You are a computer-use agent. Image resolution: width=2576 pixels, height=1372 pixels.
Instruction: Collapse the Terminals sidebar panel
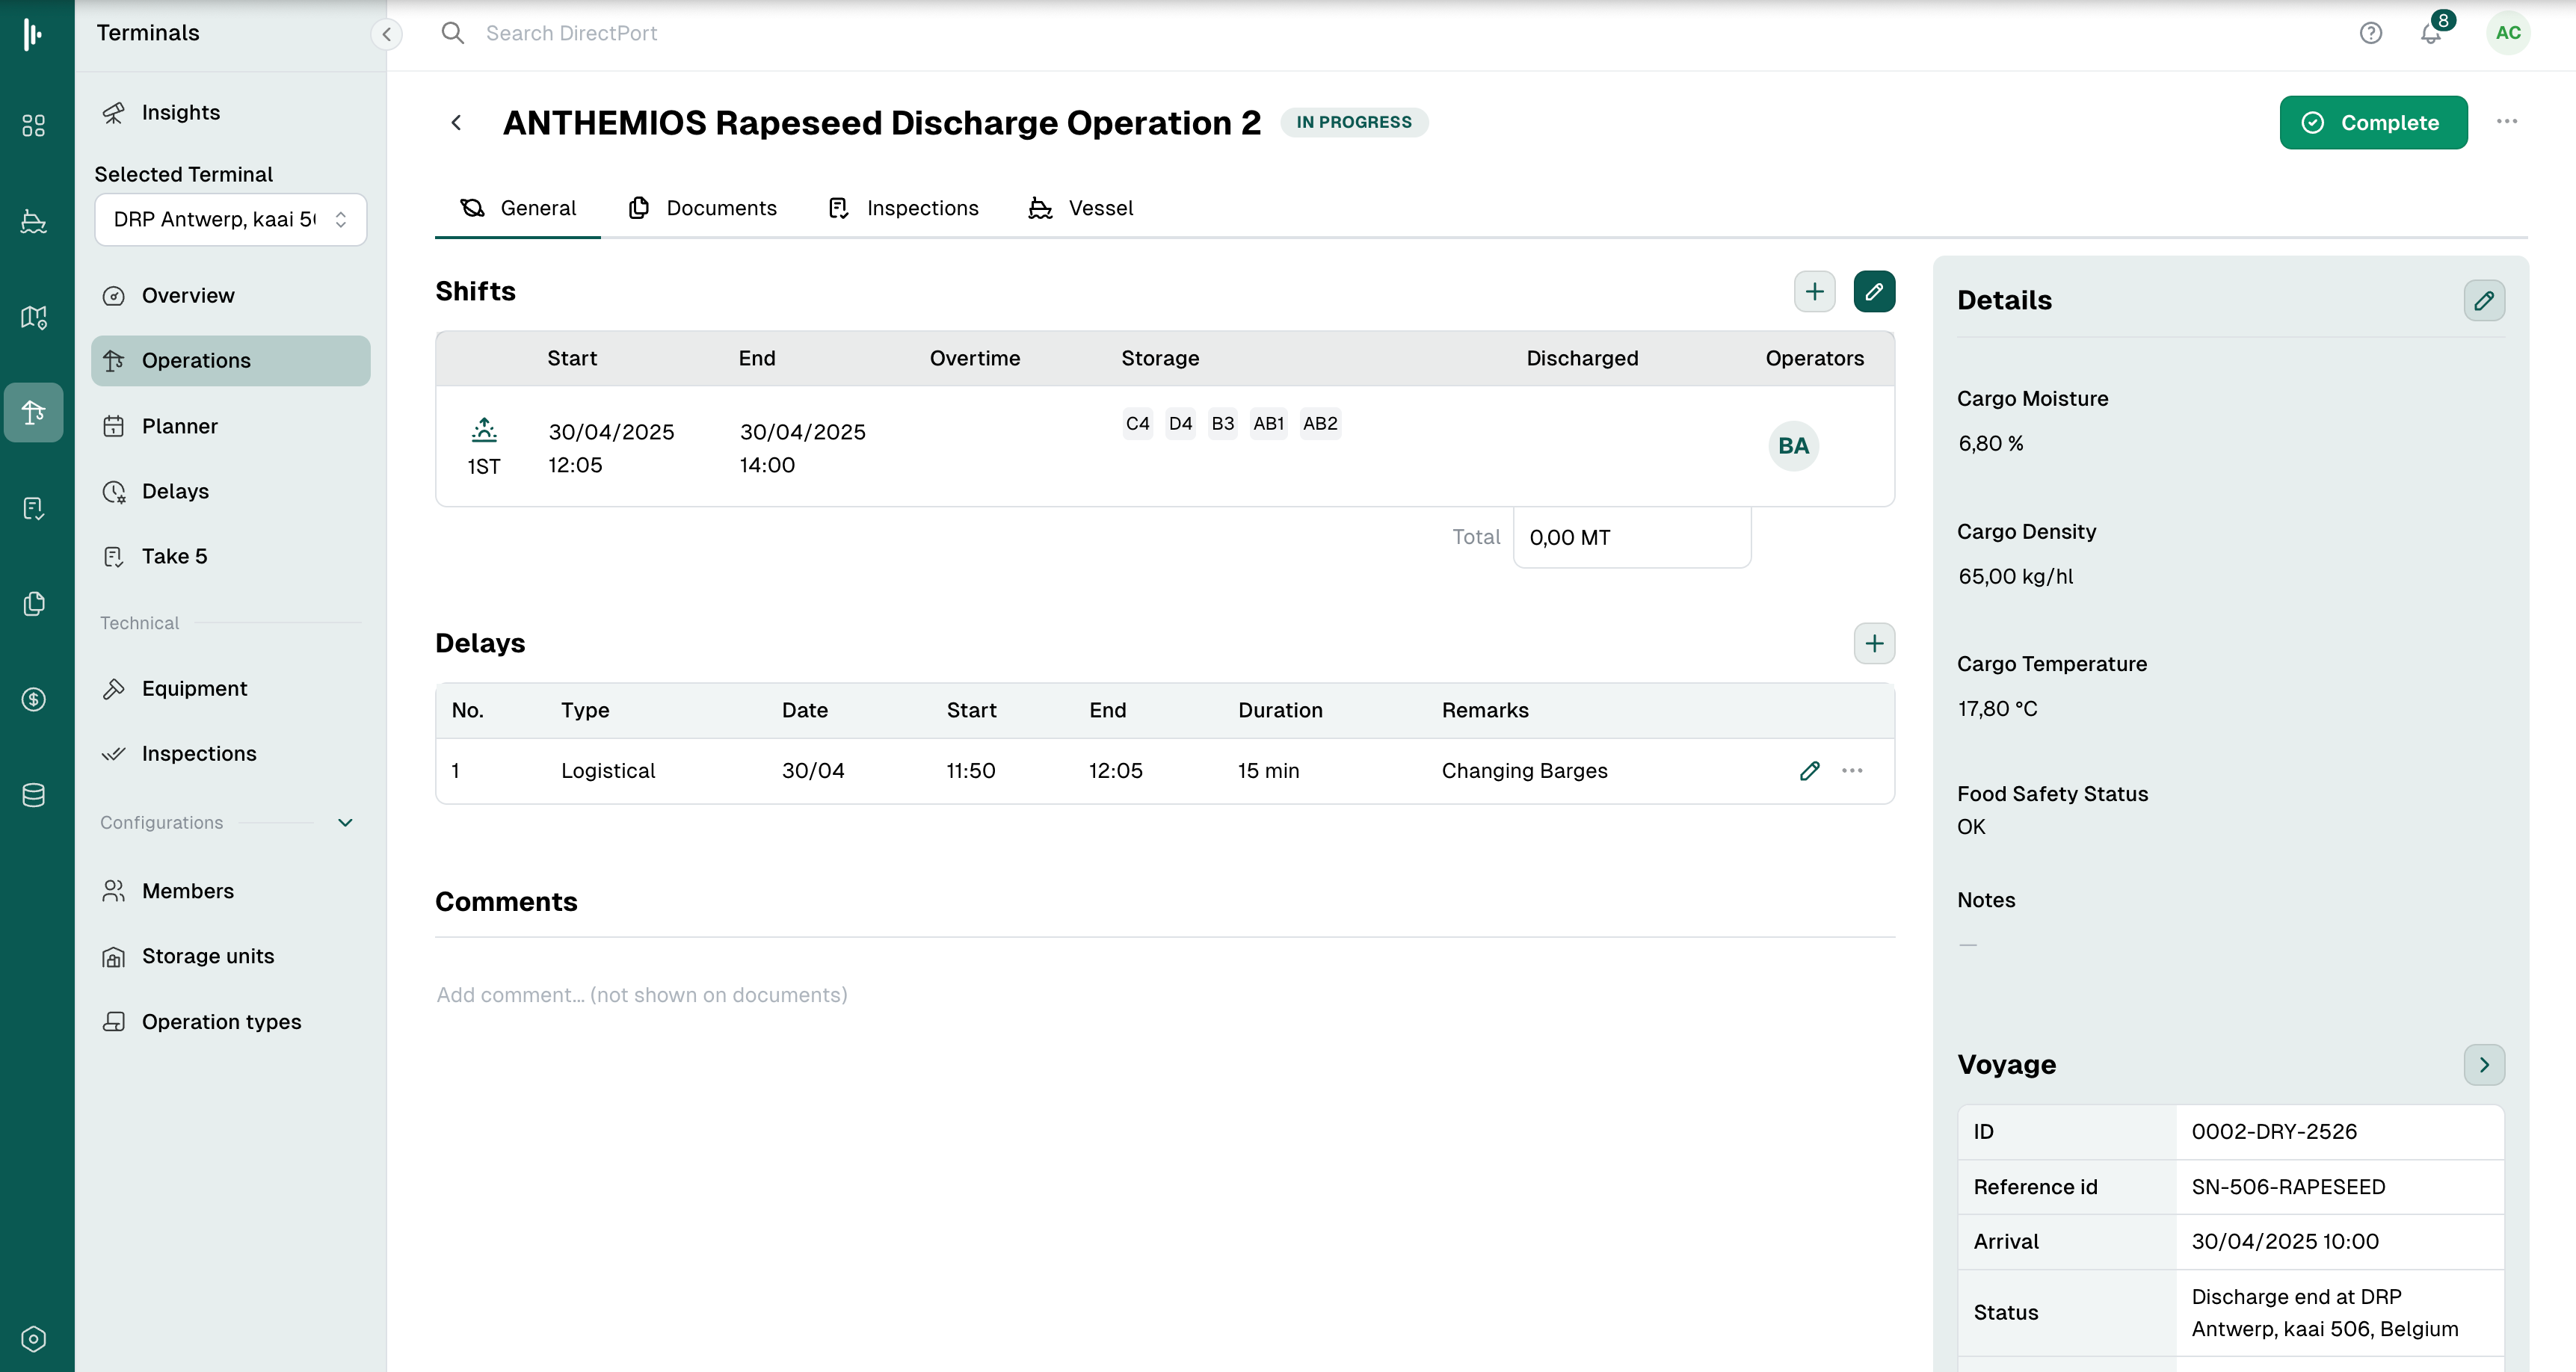click(x=386, y=34)
